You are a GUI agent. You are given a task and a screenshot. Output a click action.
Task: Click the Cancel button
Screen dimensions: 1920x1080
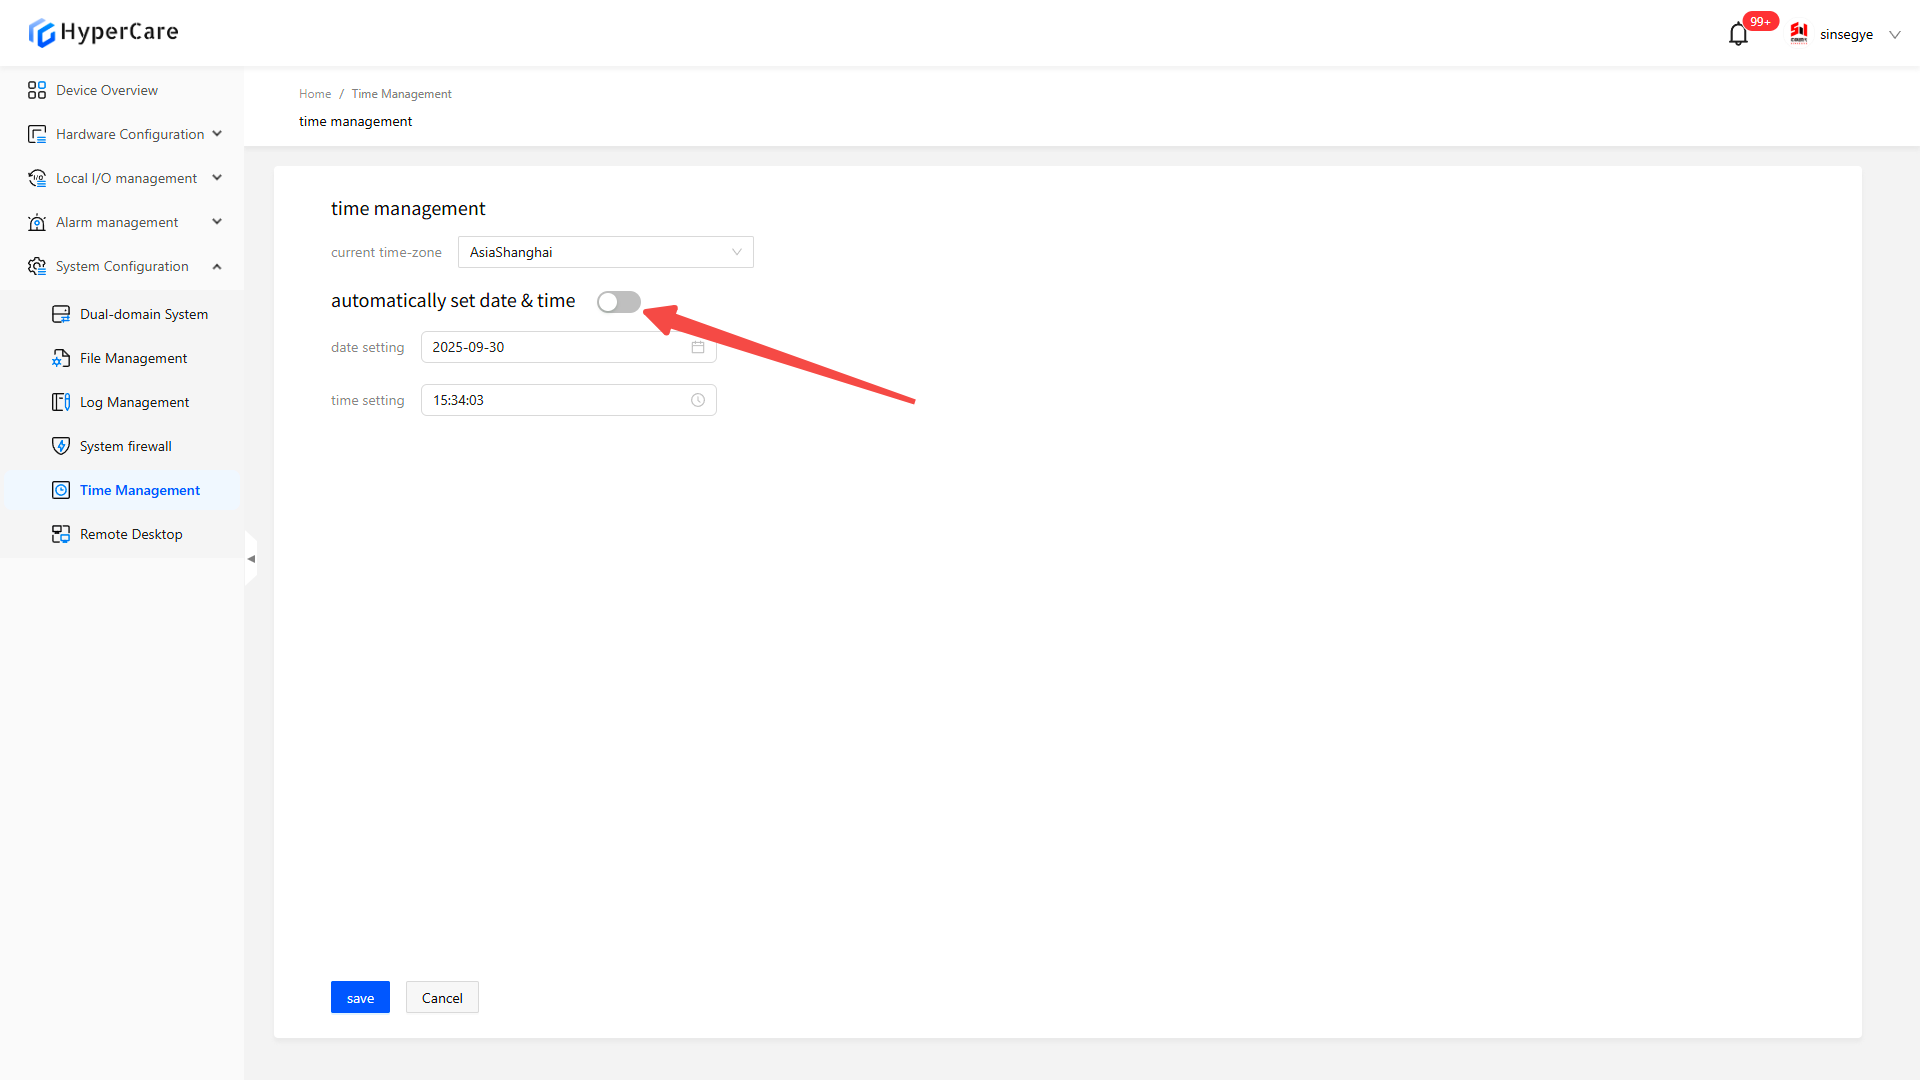pos(442,998)
